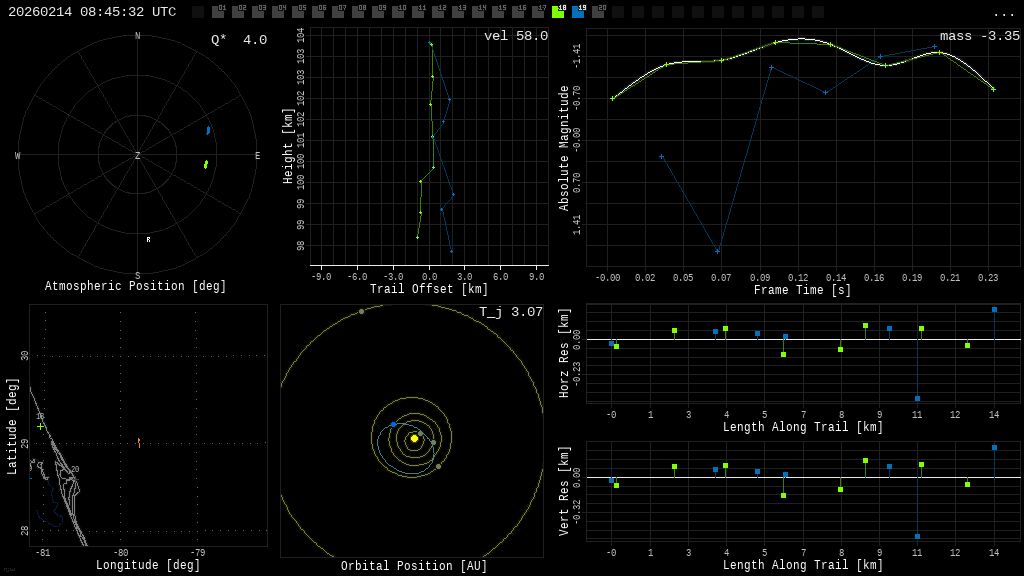The width and height of the screenshot is (1024, 576).
Task: Click the green station 18 cross on the map
Action: 40,426
